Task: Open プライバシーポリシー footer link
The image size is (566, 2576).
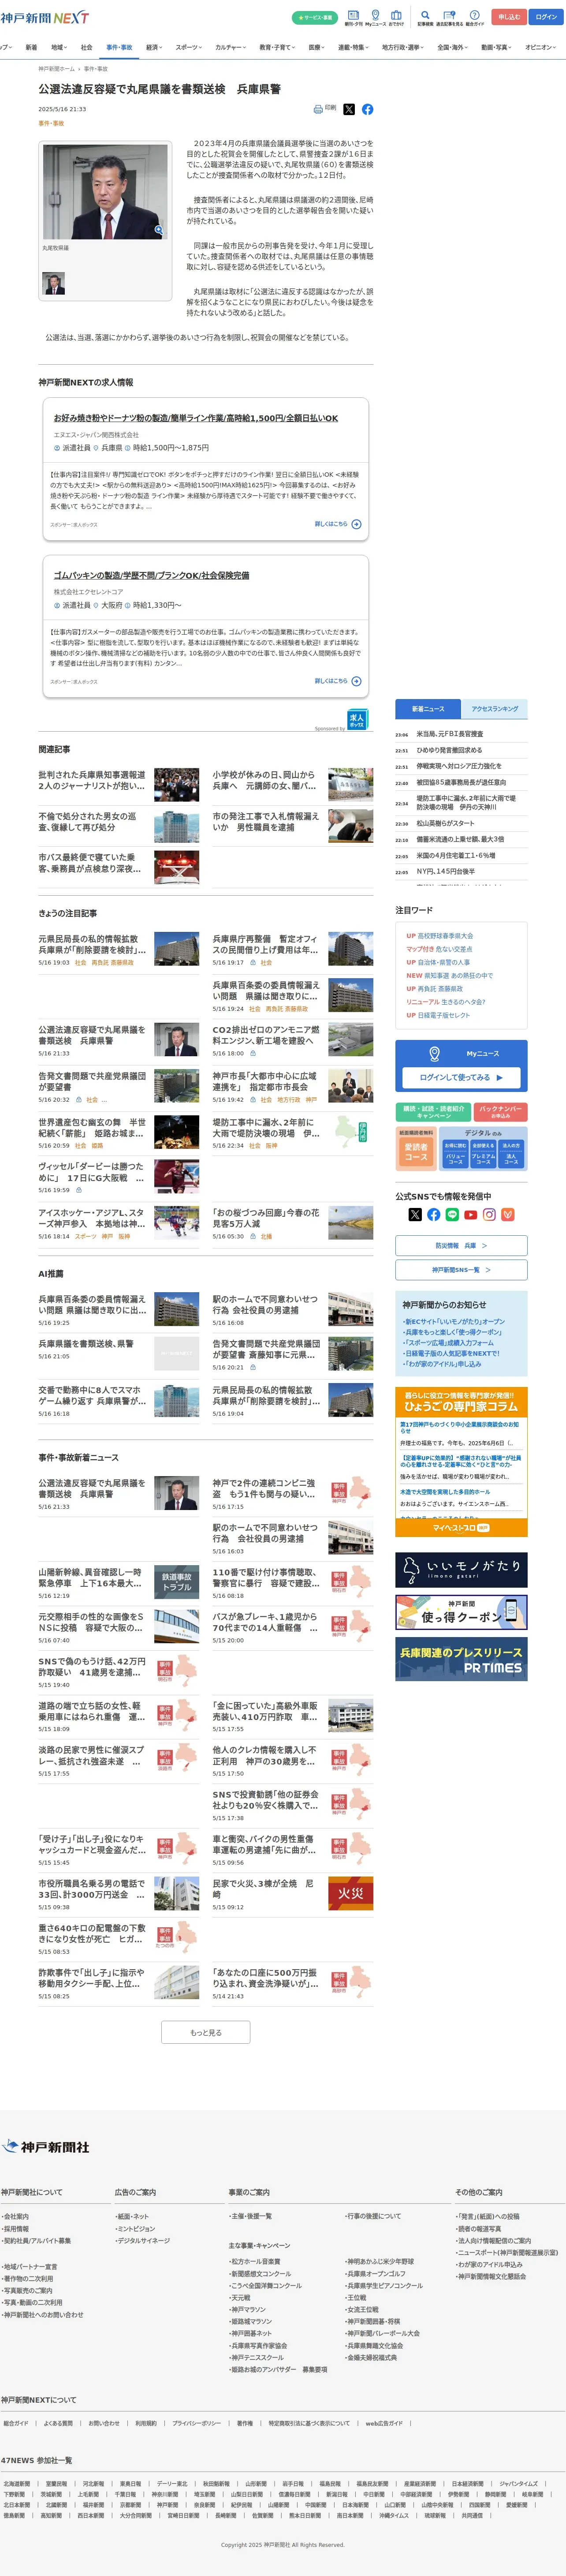Action: pos(196,2423)
